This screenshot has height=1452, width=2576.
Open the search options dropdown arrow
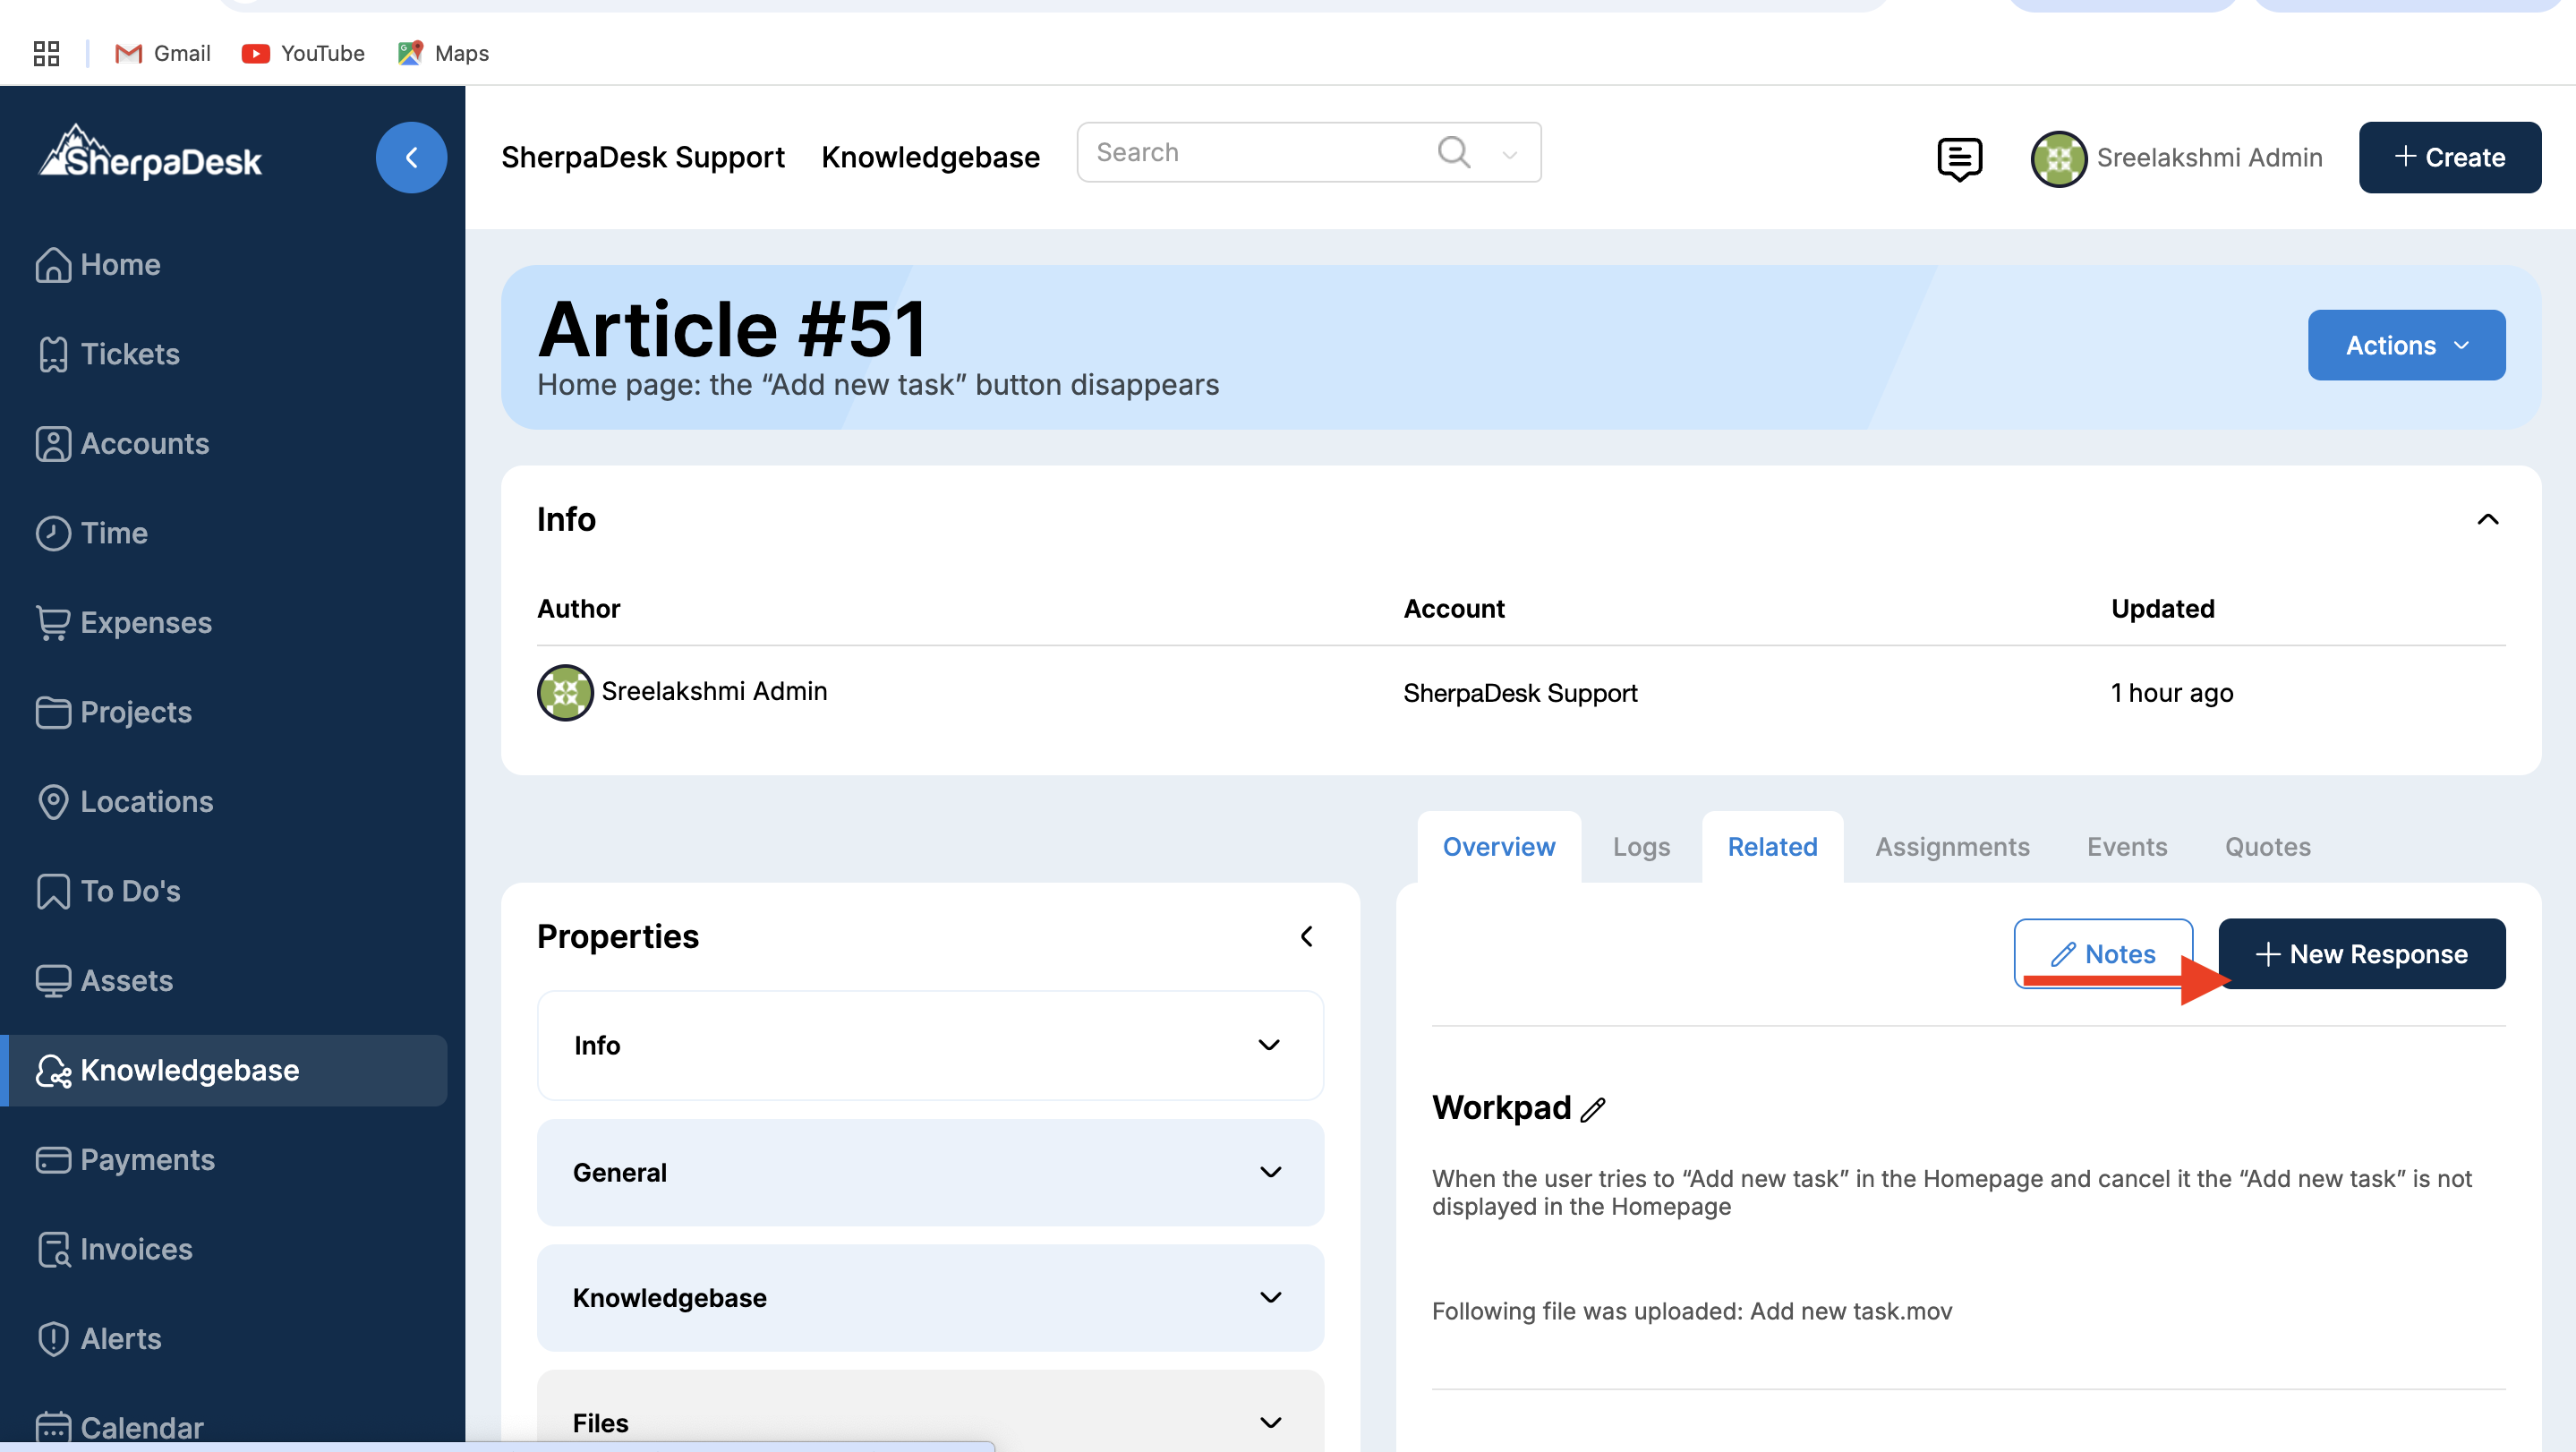click(1509, 154)
